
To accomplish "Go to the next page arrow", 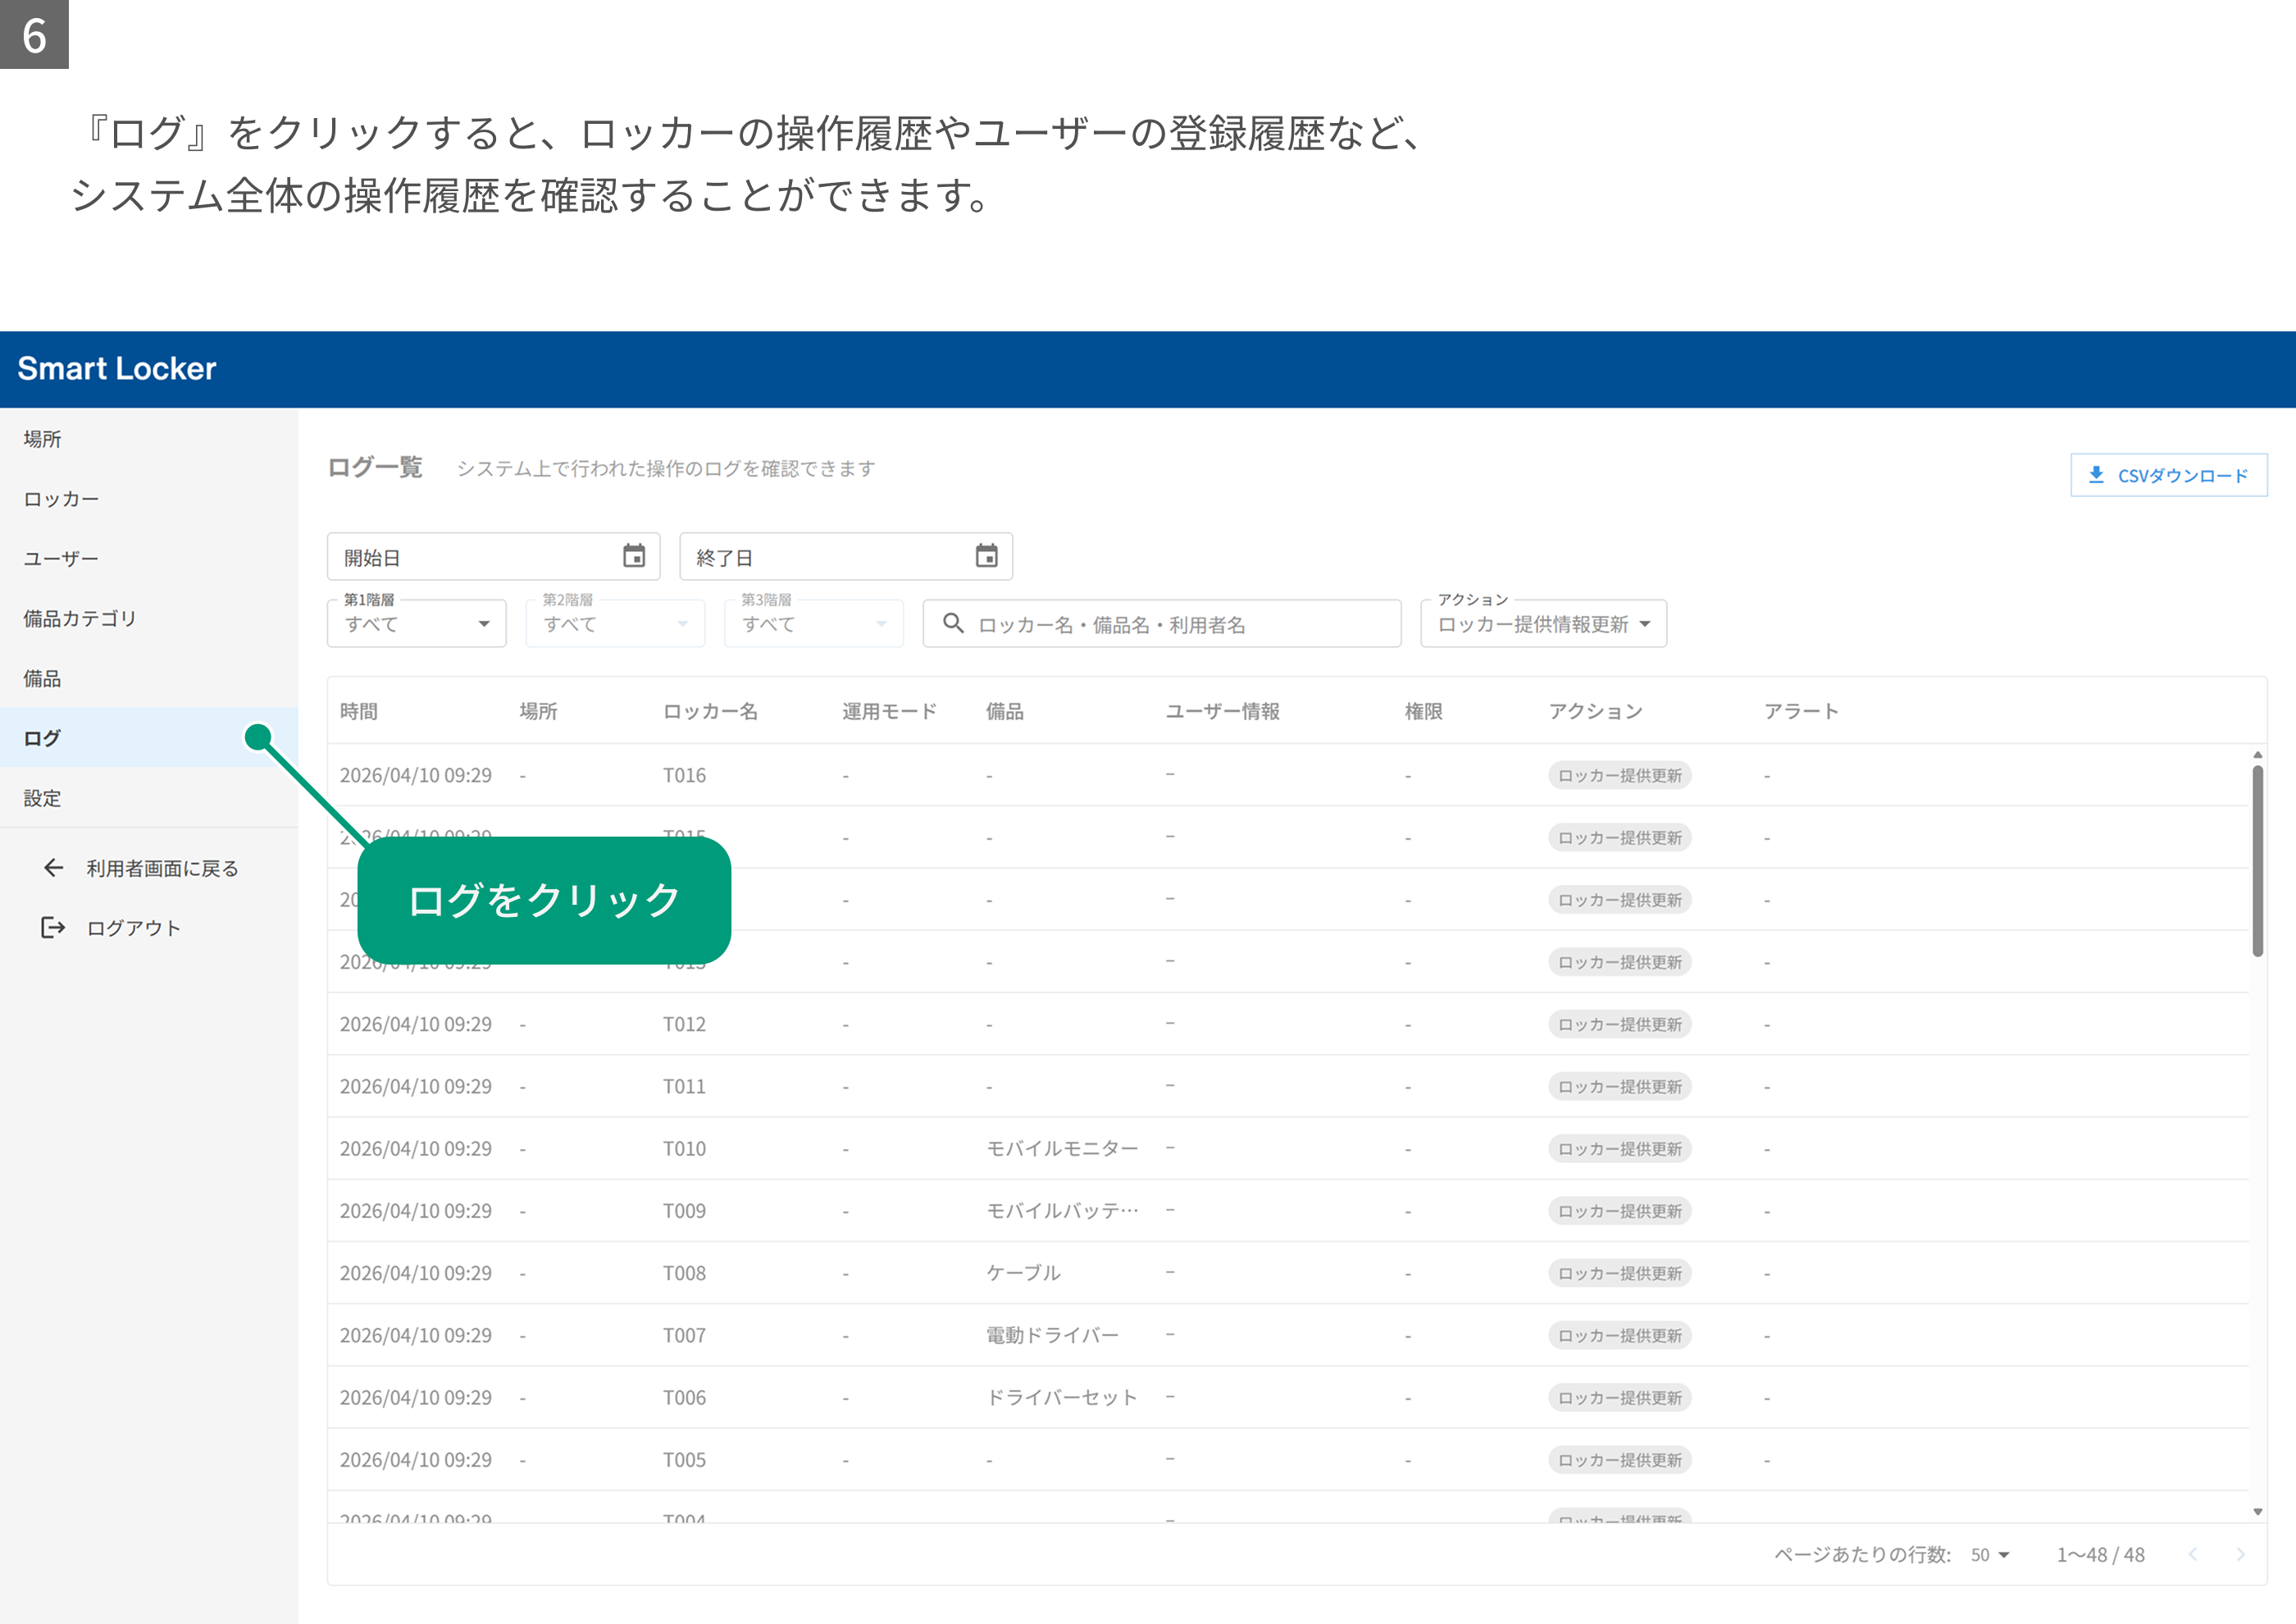I will coord(2240,1554).
